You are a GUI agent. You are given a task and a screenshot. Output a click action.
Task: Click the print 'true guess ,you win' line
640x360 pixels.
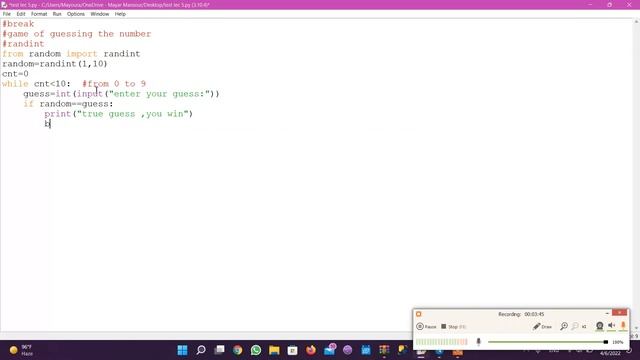(x=118, y=114)
